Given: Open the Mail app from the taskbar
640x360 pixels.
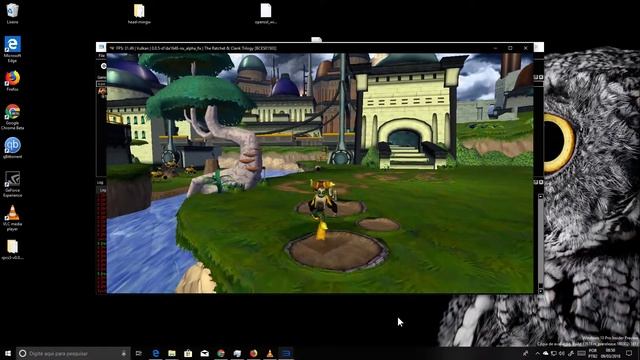Looking at the screenshot, I should 204,353.
